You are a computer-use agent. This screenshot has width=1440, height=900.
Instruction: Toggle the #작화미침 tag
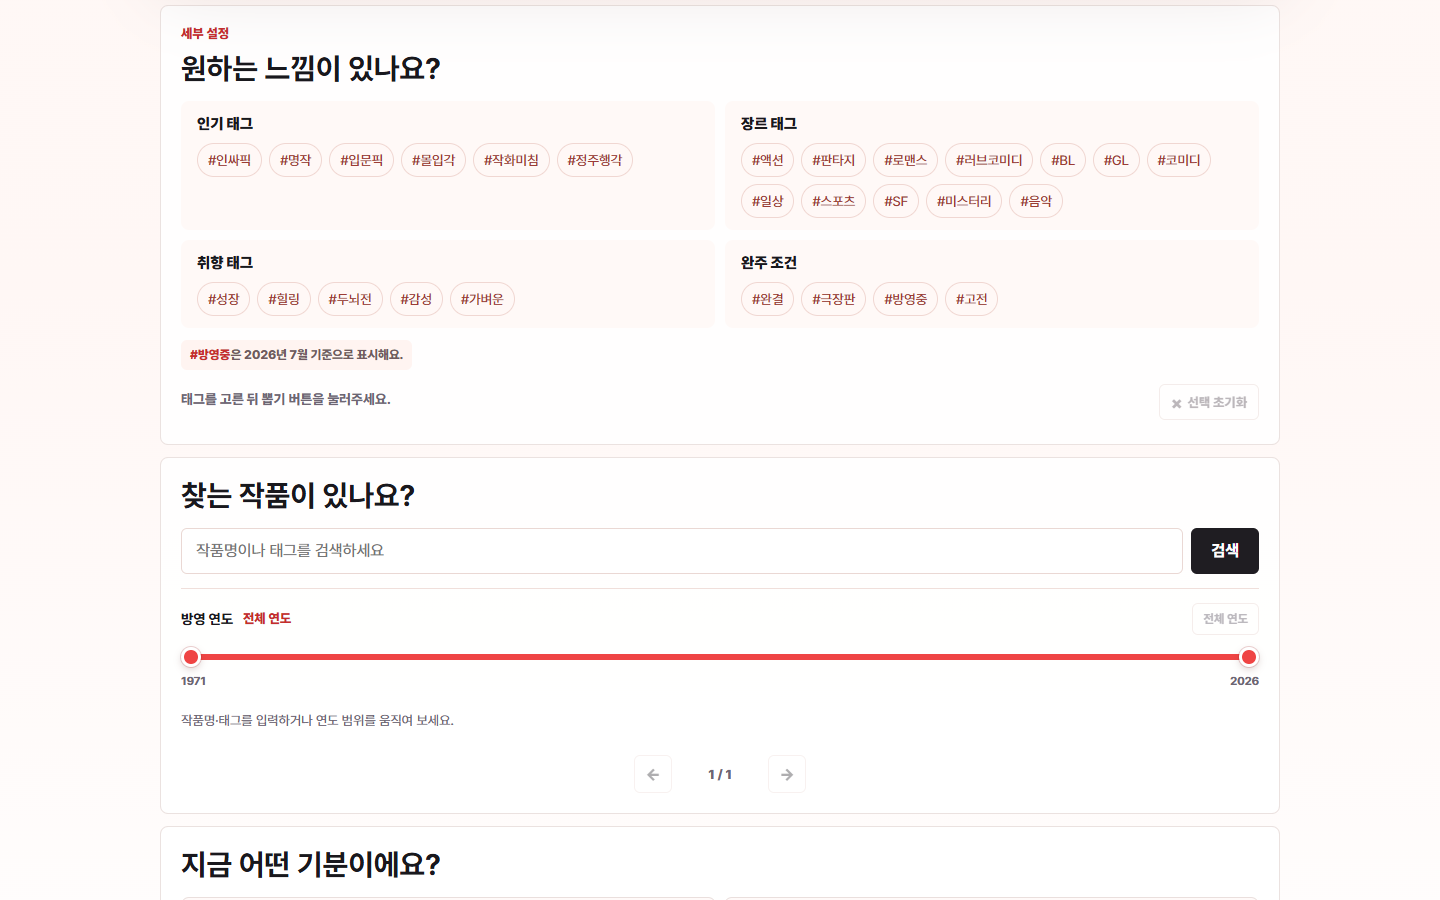coord(511,160)
